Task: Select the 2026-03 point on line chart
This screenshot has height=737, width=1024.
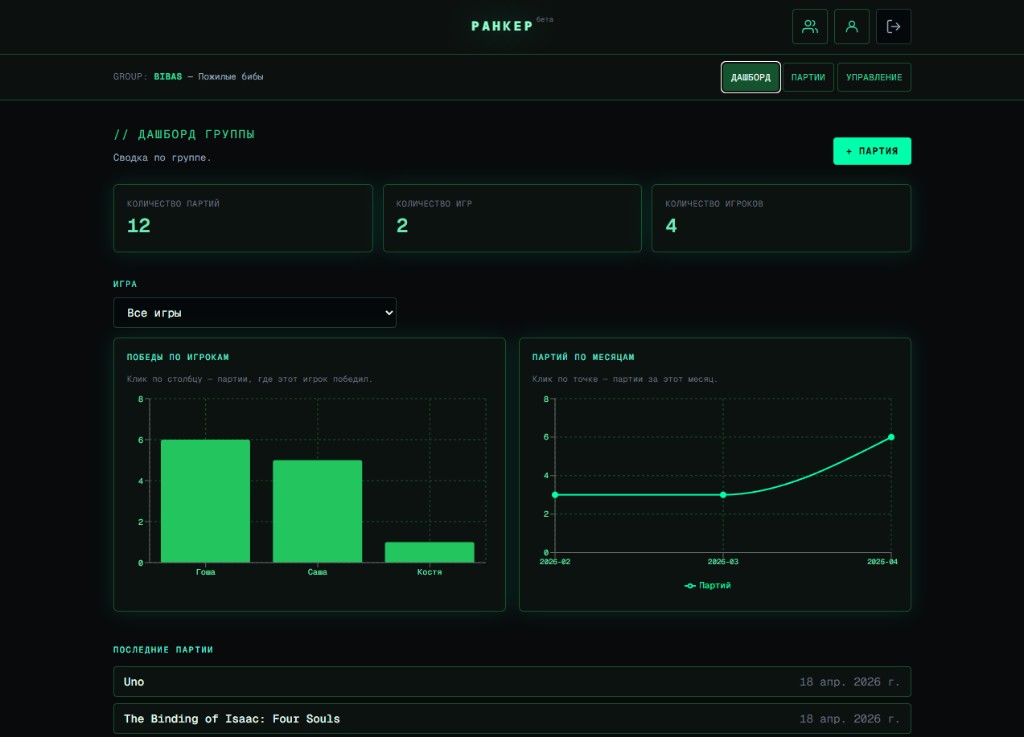Action: click(723, 495)
